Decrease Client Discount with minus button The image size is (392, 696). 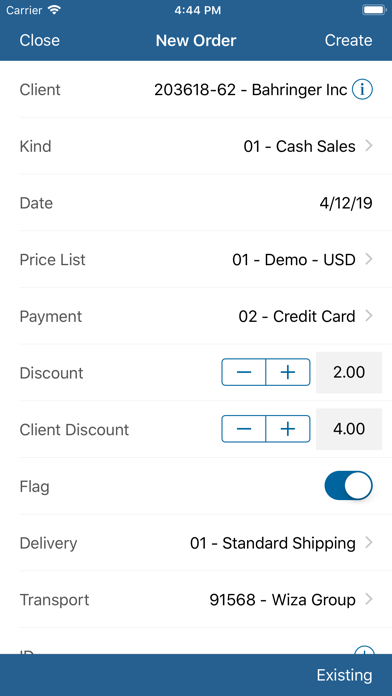tap(243, 429)
